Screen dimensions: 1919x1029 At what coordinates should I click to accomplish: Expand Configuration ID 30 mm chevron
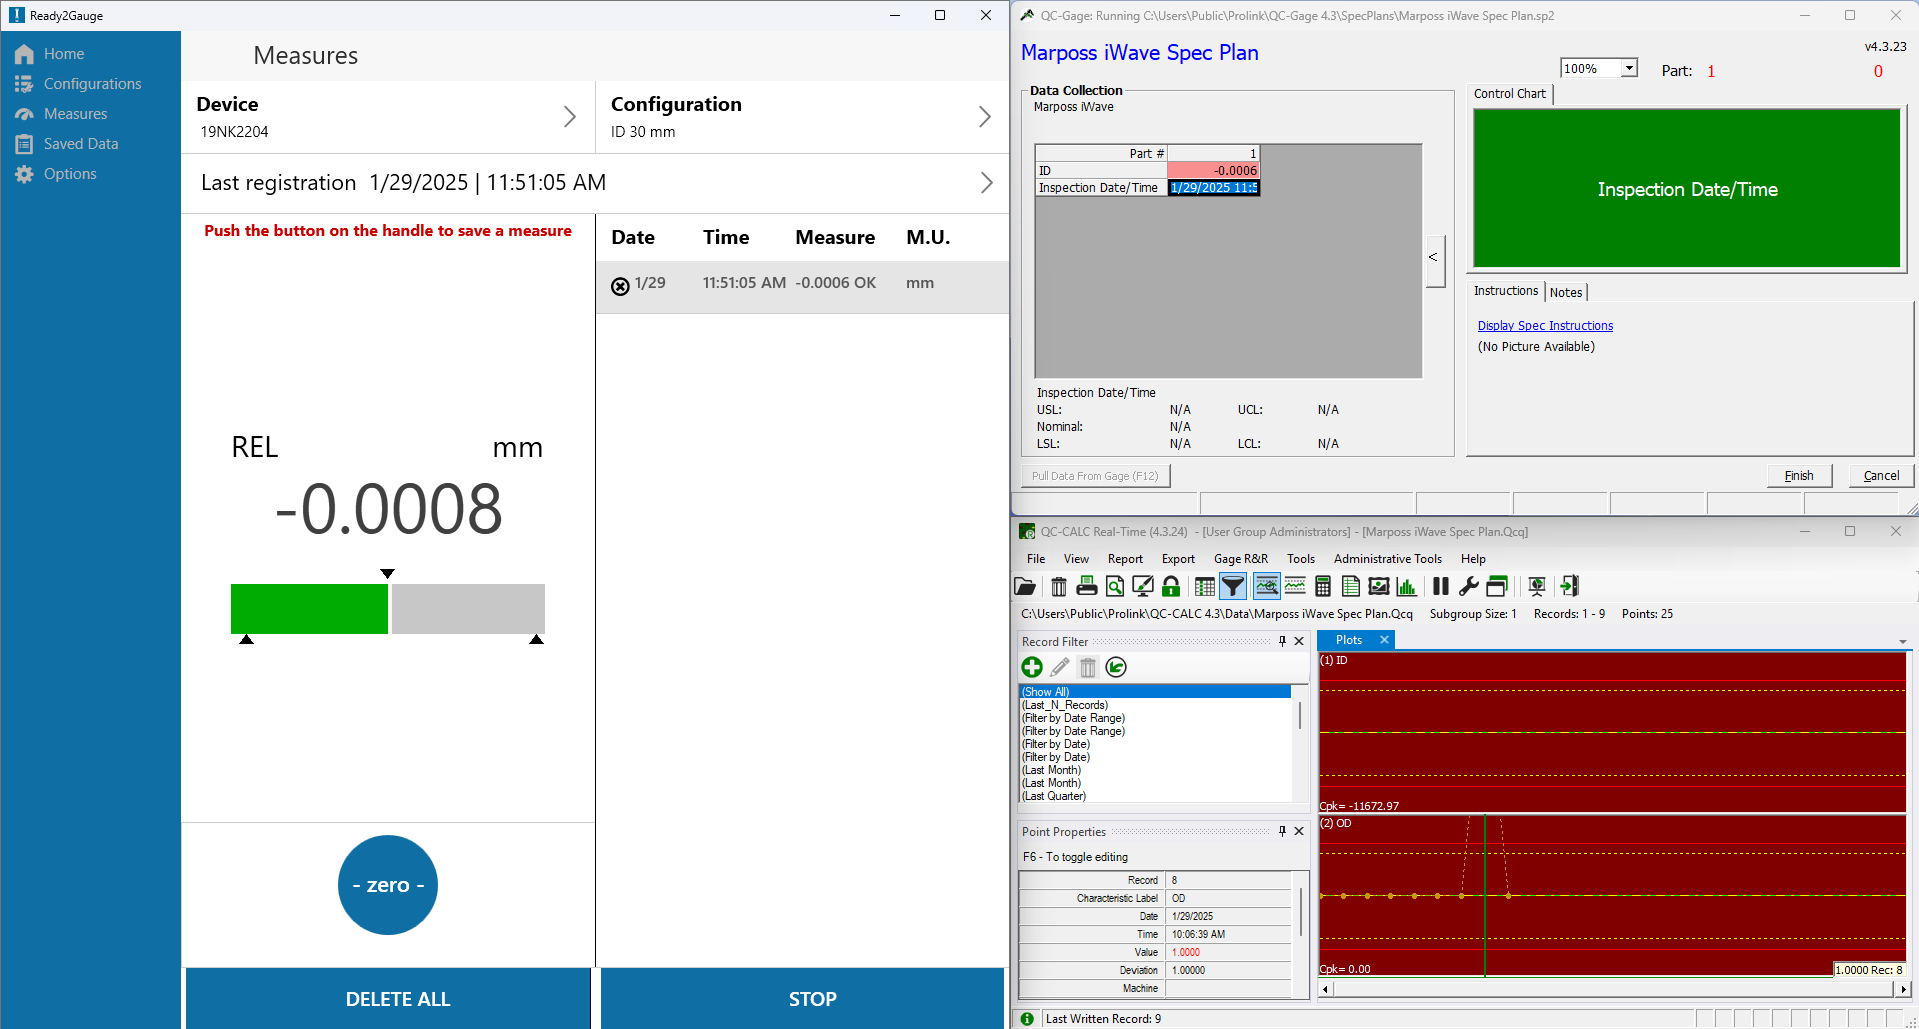click(984, 117)
